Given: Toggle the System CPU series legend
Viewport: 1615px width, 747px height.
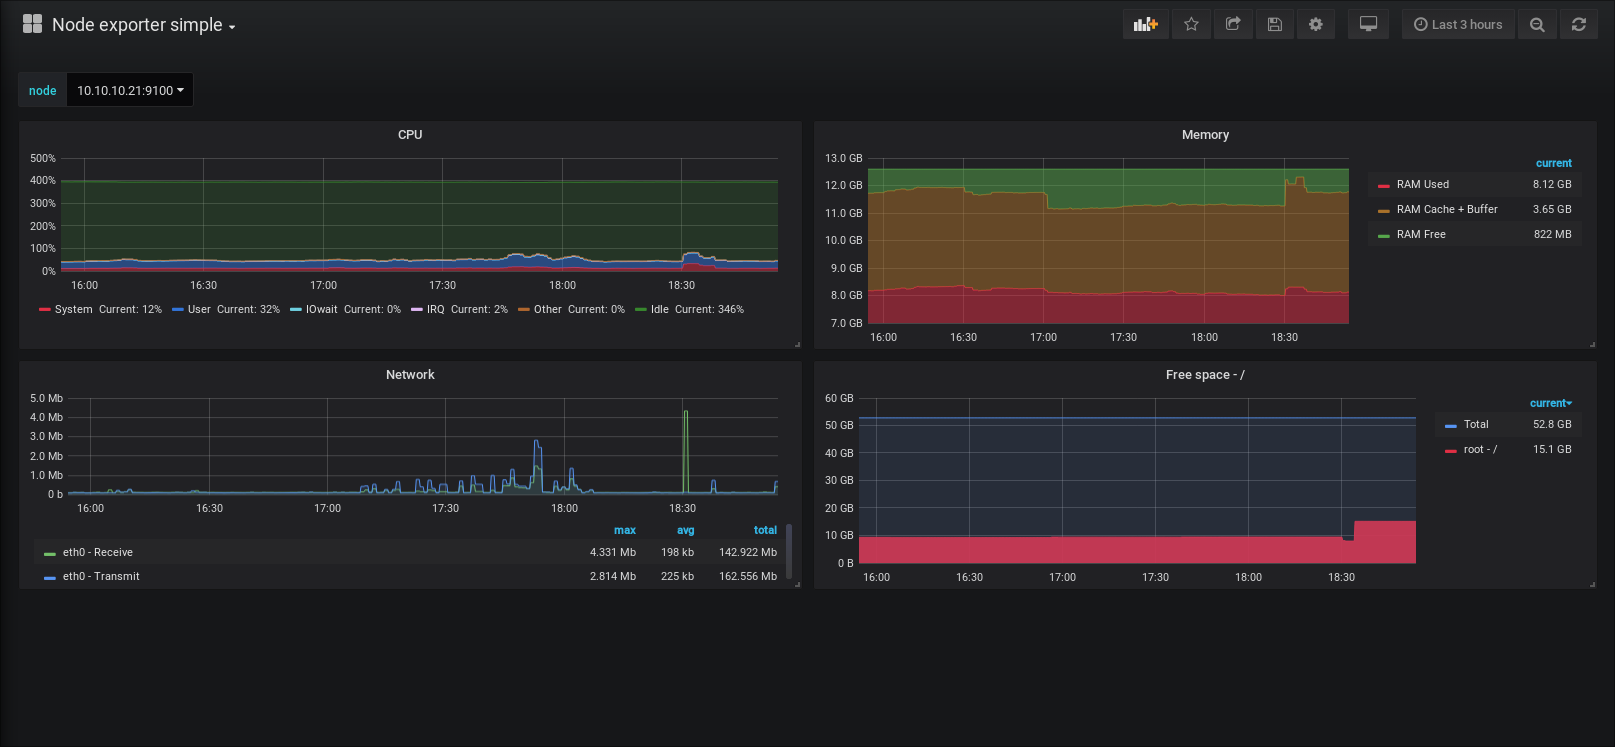Looking at the screenshot, I should [100, 310].
